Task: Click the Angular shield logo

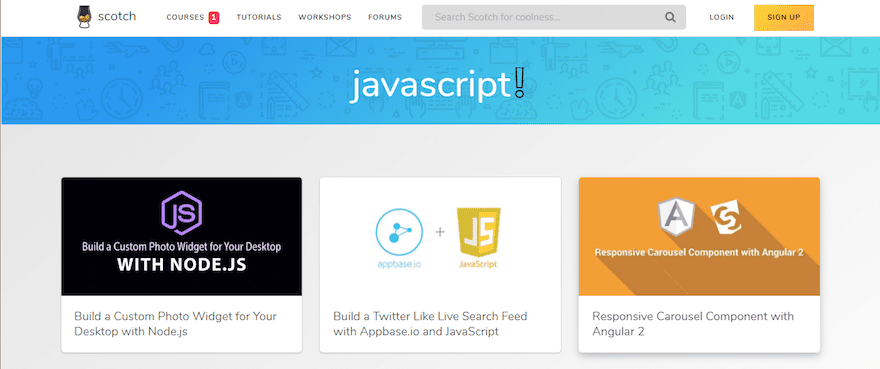Action: [676, 216]
